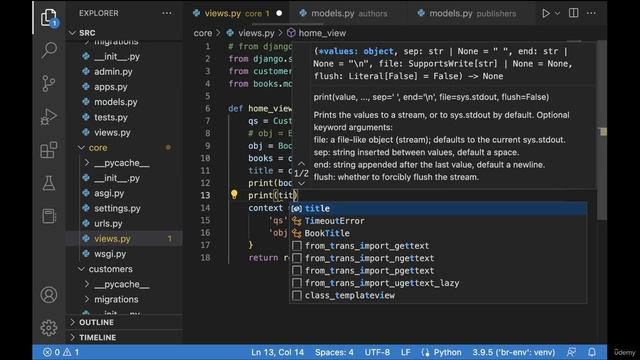
Task: Change indentation via Spaces: 4
Action: 334,352
